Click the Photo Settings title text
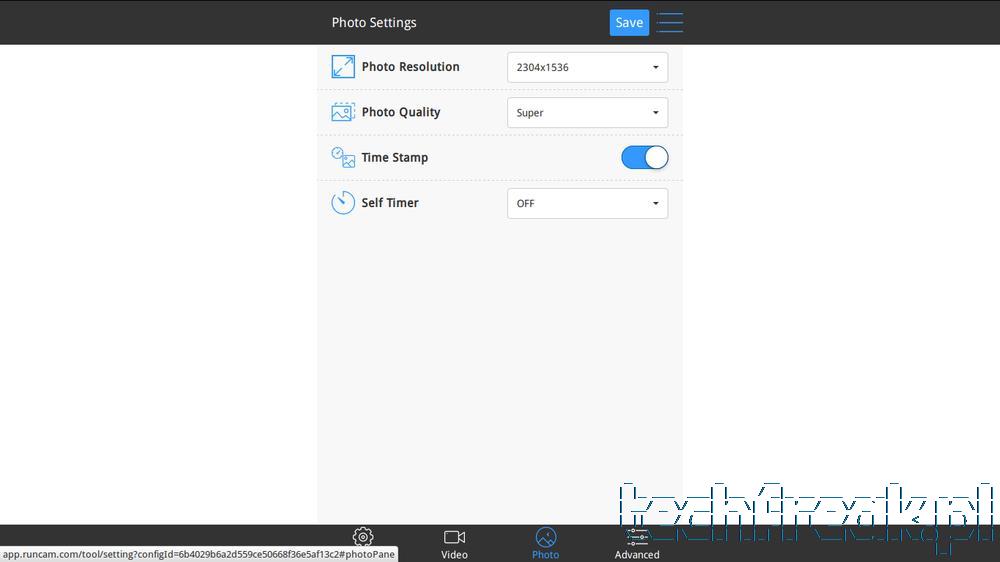 [x=374, y=22]
